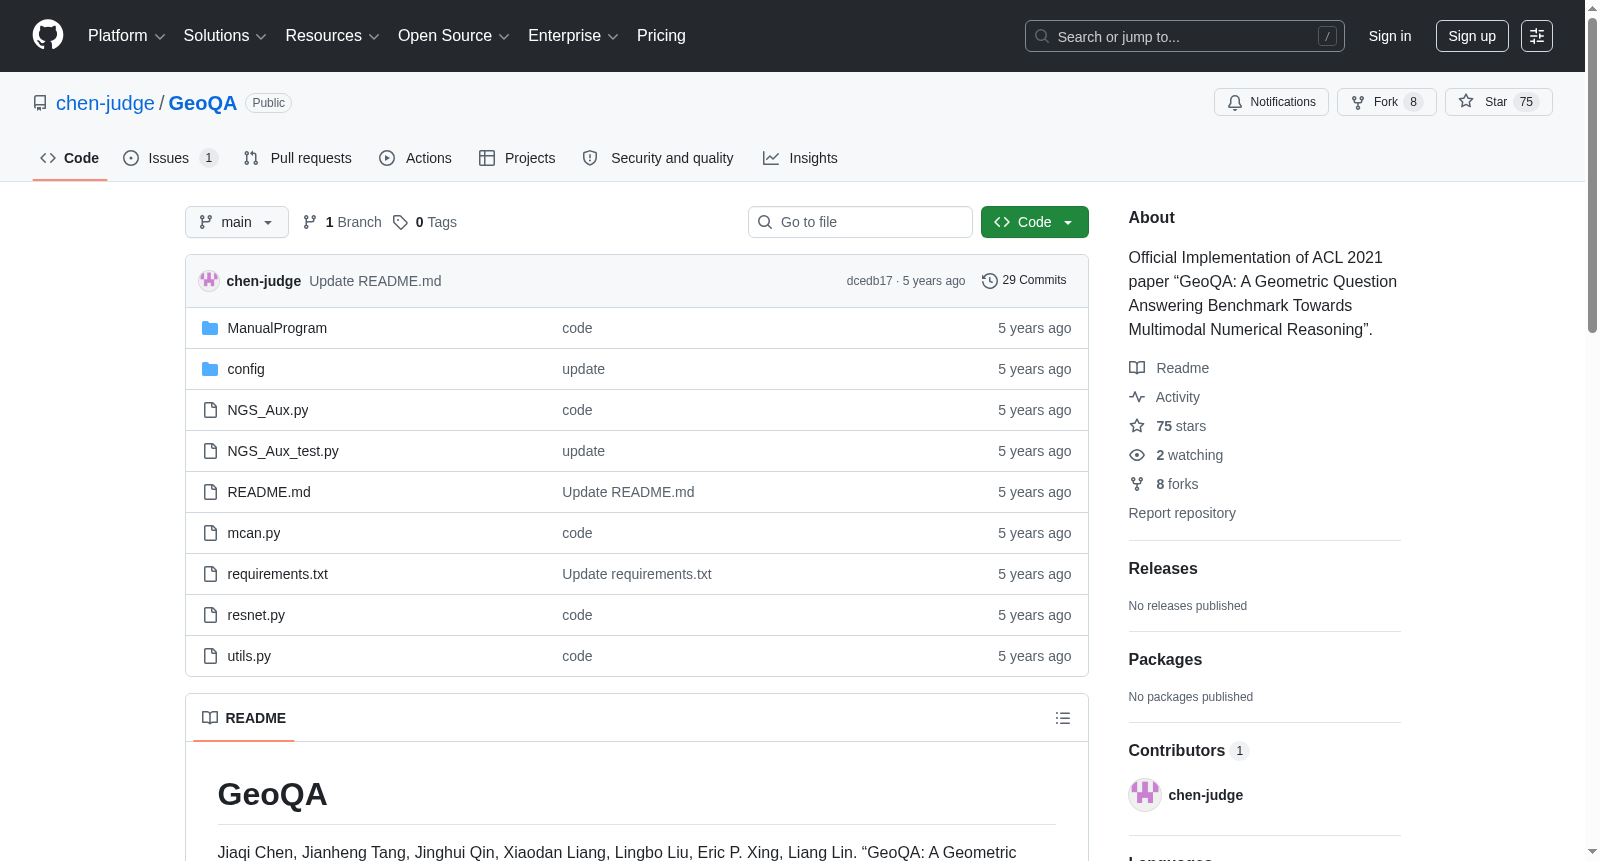The height and width of the screenshot is (861, 1600).
Task: Click the Search or jump to field
Action: tap(1185, 36)
